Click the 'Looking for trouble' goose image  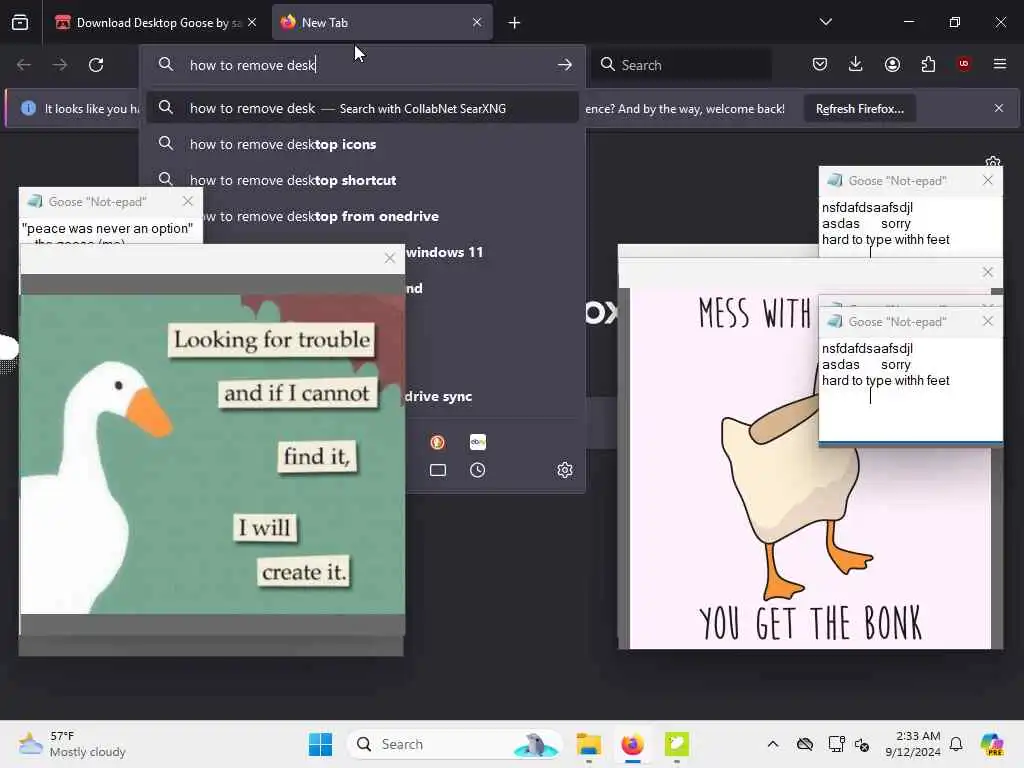pyautogui.click(x=213, y=455)
